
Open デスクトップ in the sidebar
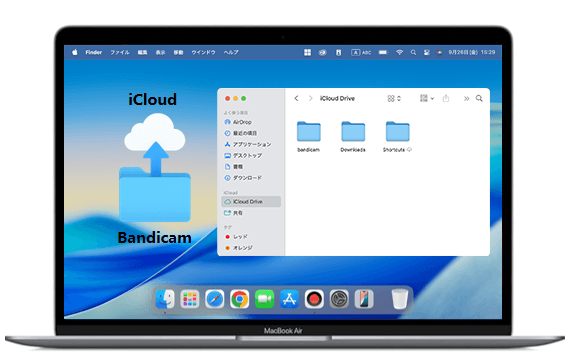(243, 155)
